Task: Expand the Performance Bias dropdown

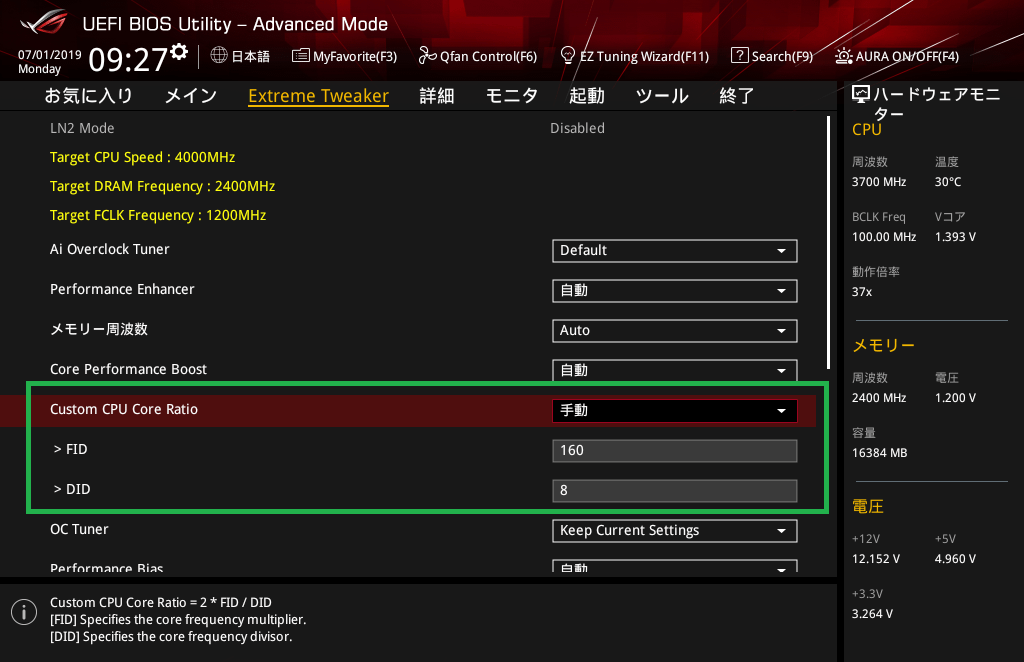Action: pos(675,566)
